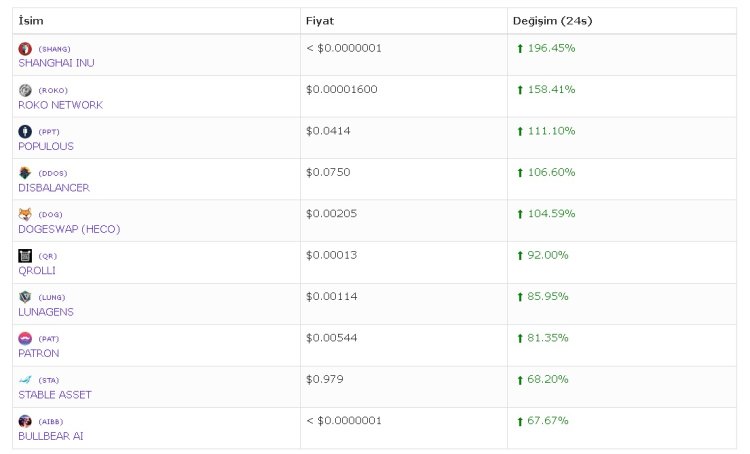
Task: Click the QROLLI square logo
Action: tap(25, 256)
